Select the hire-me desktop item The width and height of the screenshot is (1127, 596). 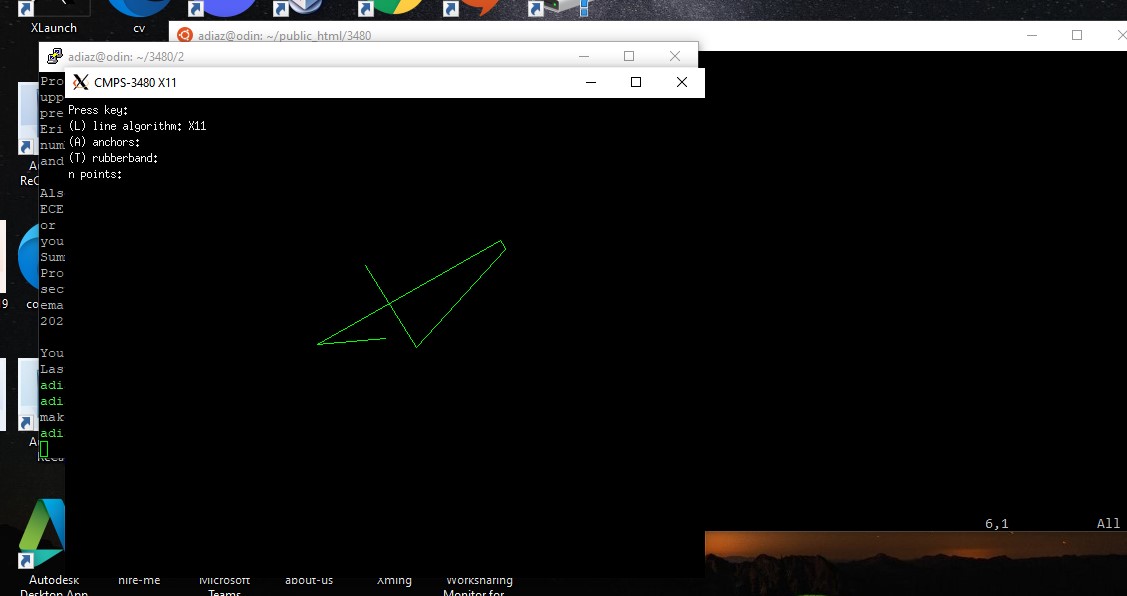139,580
